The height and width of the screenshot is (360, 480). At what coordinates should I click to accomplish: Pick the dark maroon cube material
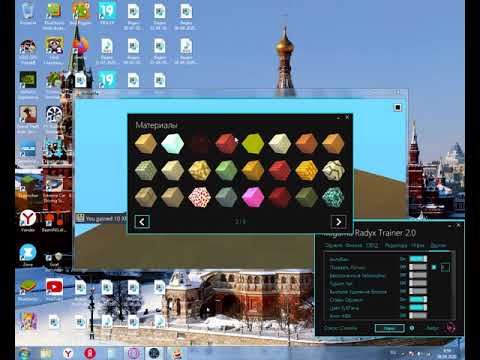click(199, 143)
